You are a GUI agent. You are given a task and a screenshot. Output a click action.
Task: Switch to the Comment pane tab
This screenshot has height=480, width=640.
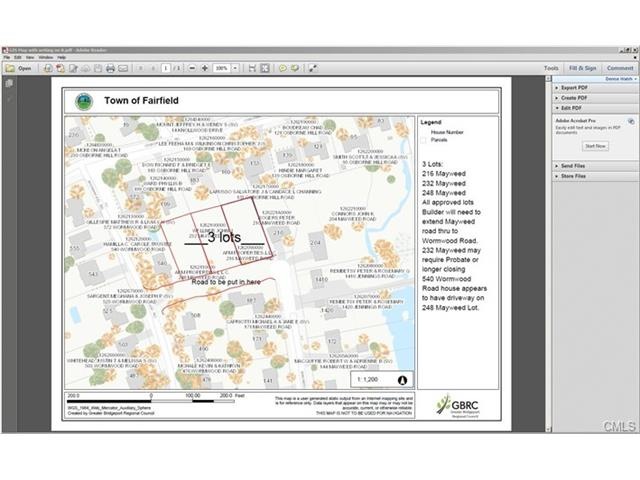pyautogui.click(x=619, y=68)
